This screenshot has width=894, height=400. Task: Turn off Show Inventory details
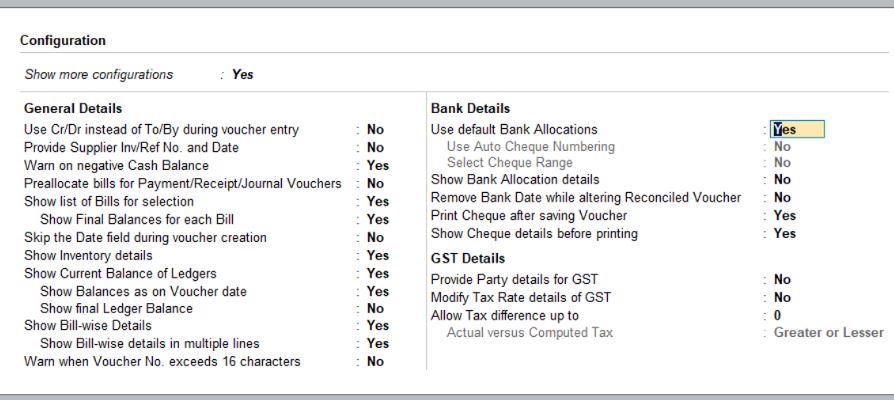pos(377,256)
